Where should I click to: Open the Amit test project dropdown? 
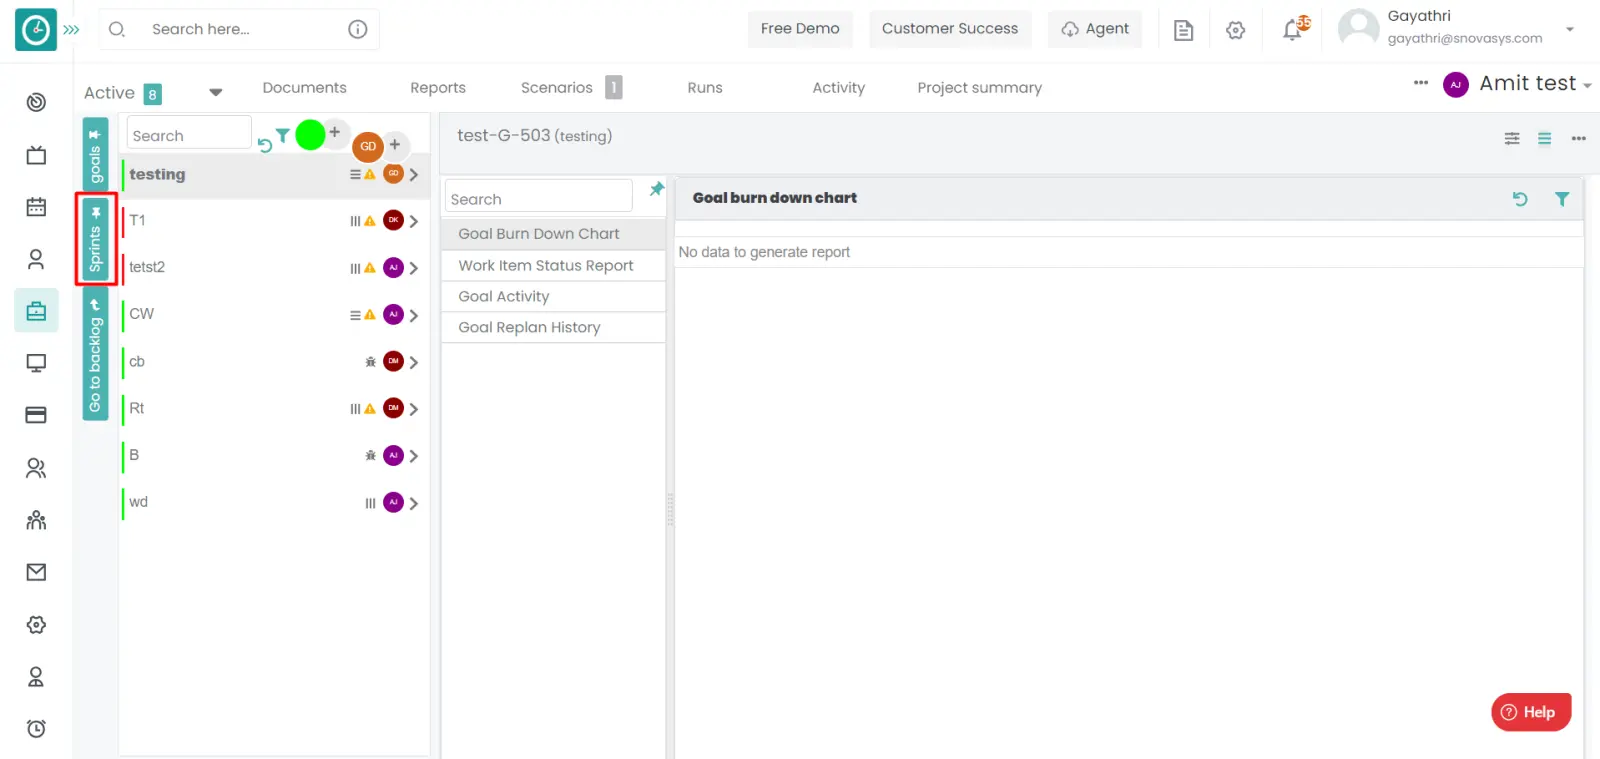[x=1535, y=84]
